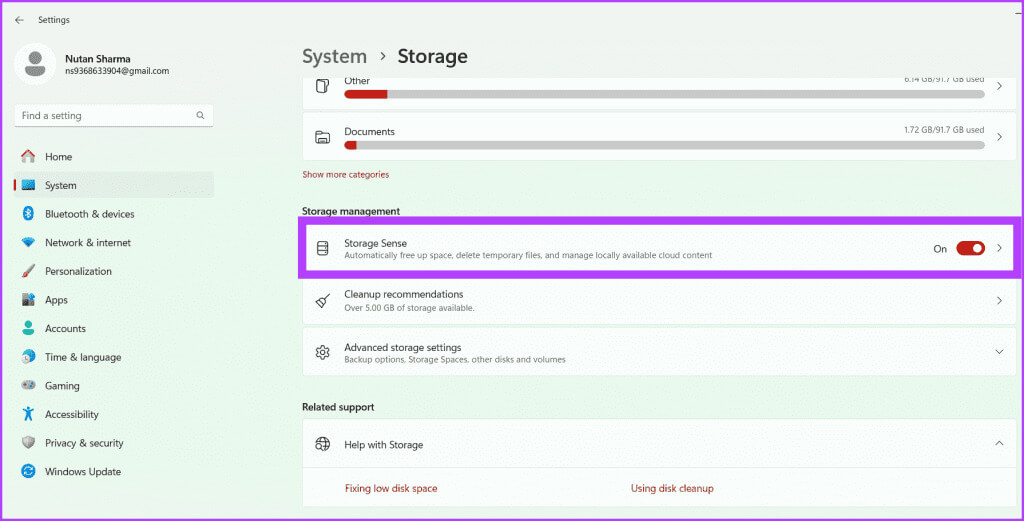1024x521 pixels.
Task: Click Advanced storage settings title text
Action: 403,347
